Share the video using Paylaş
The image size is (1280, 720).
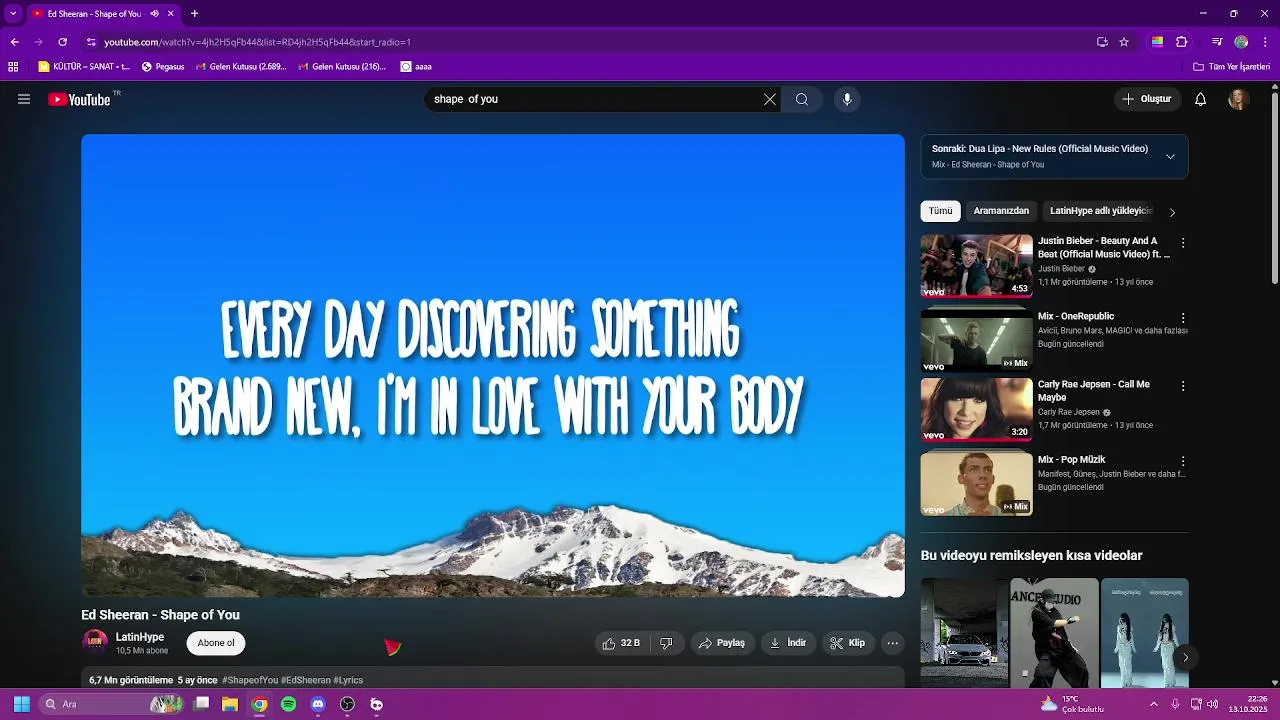[722, 643]
